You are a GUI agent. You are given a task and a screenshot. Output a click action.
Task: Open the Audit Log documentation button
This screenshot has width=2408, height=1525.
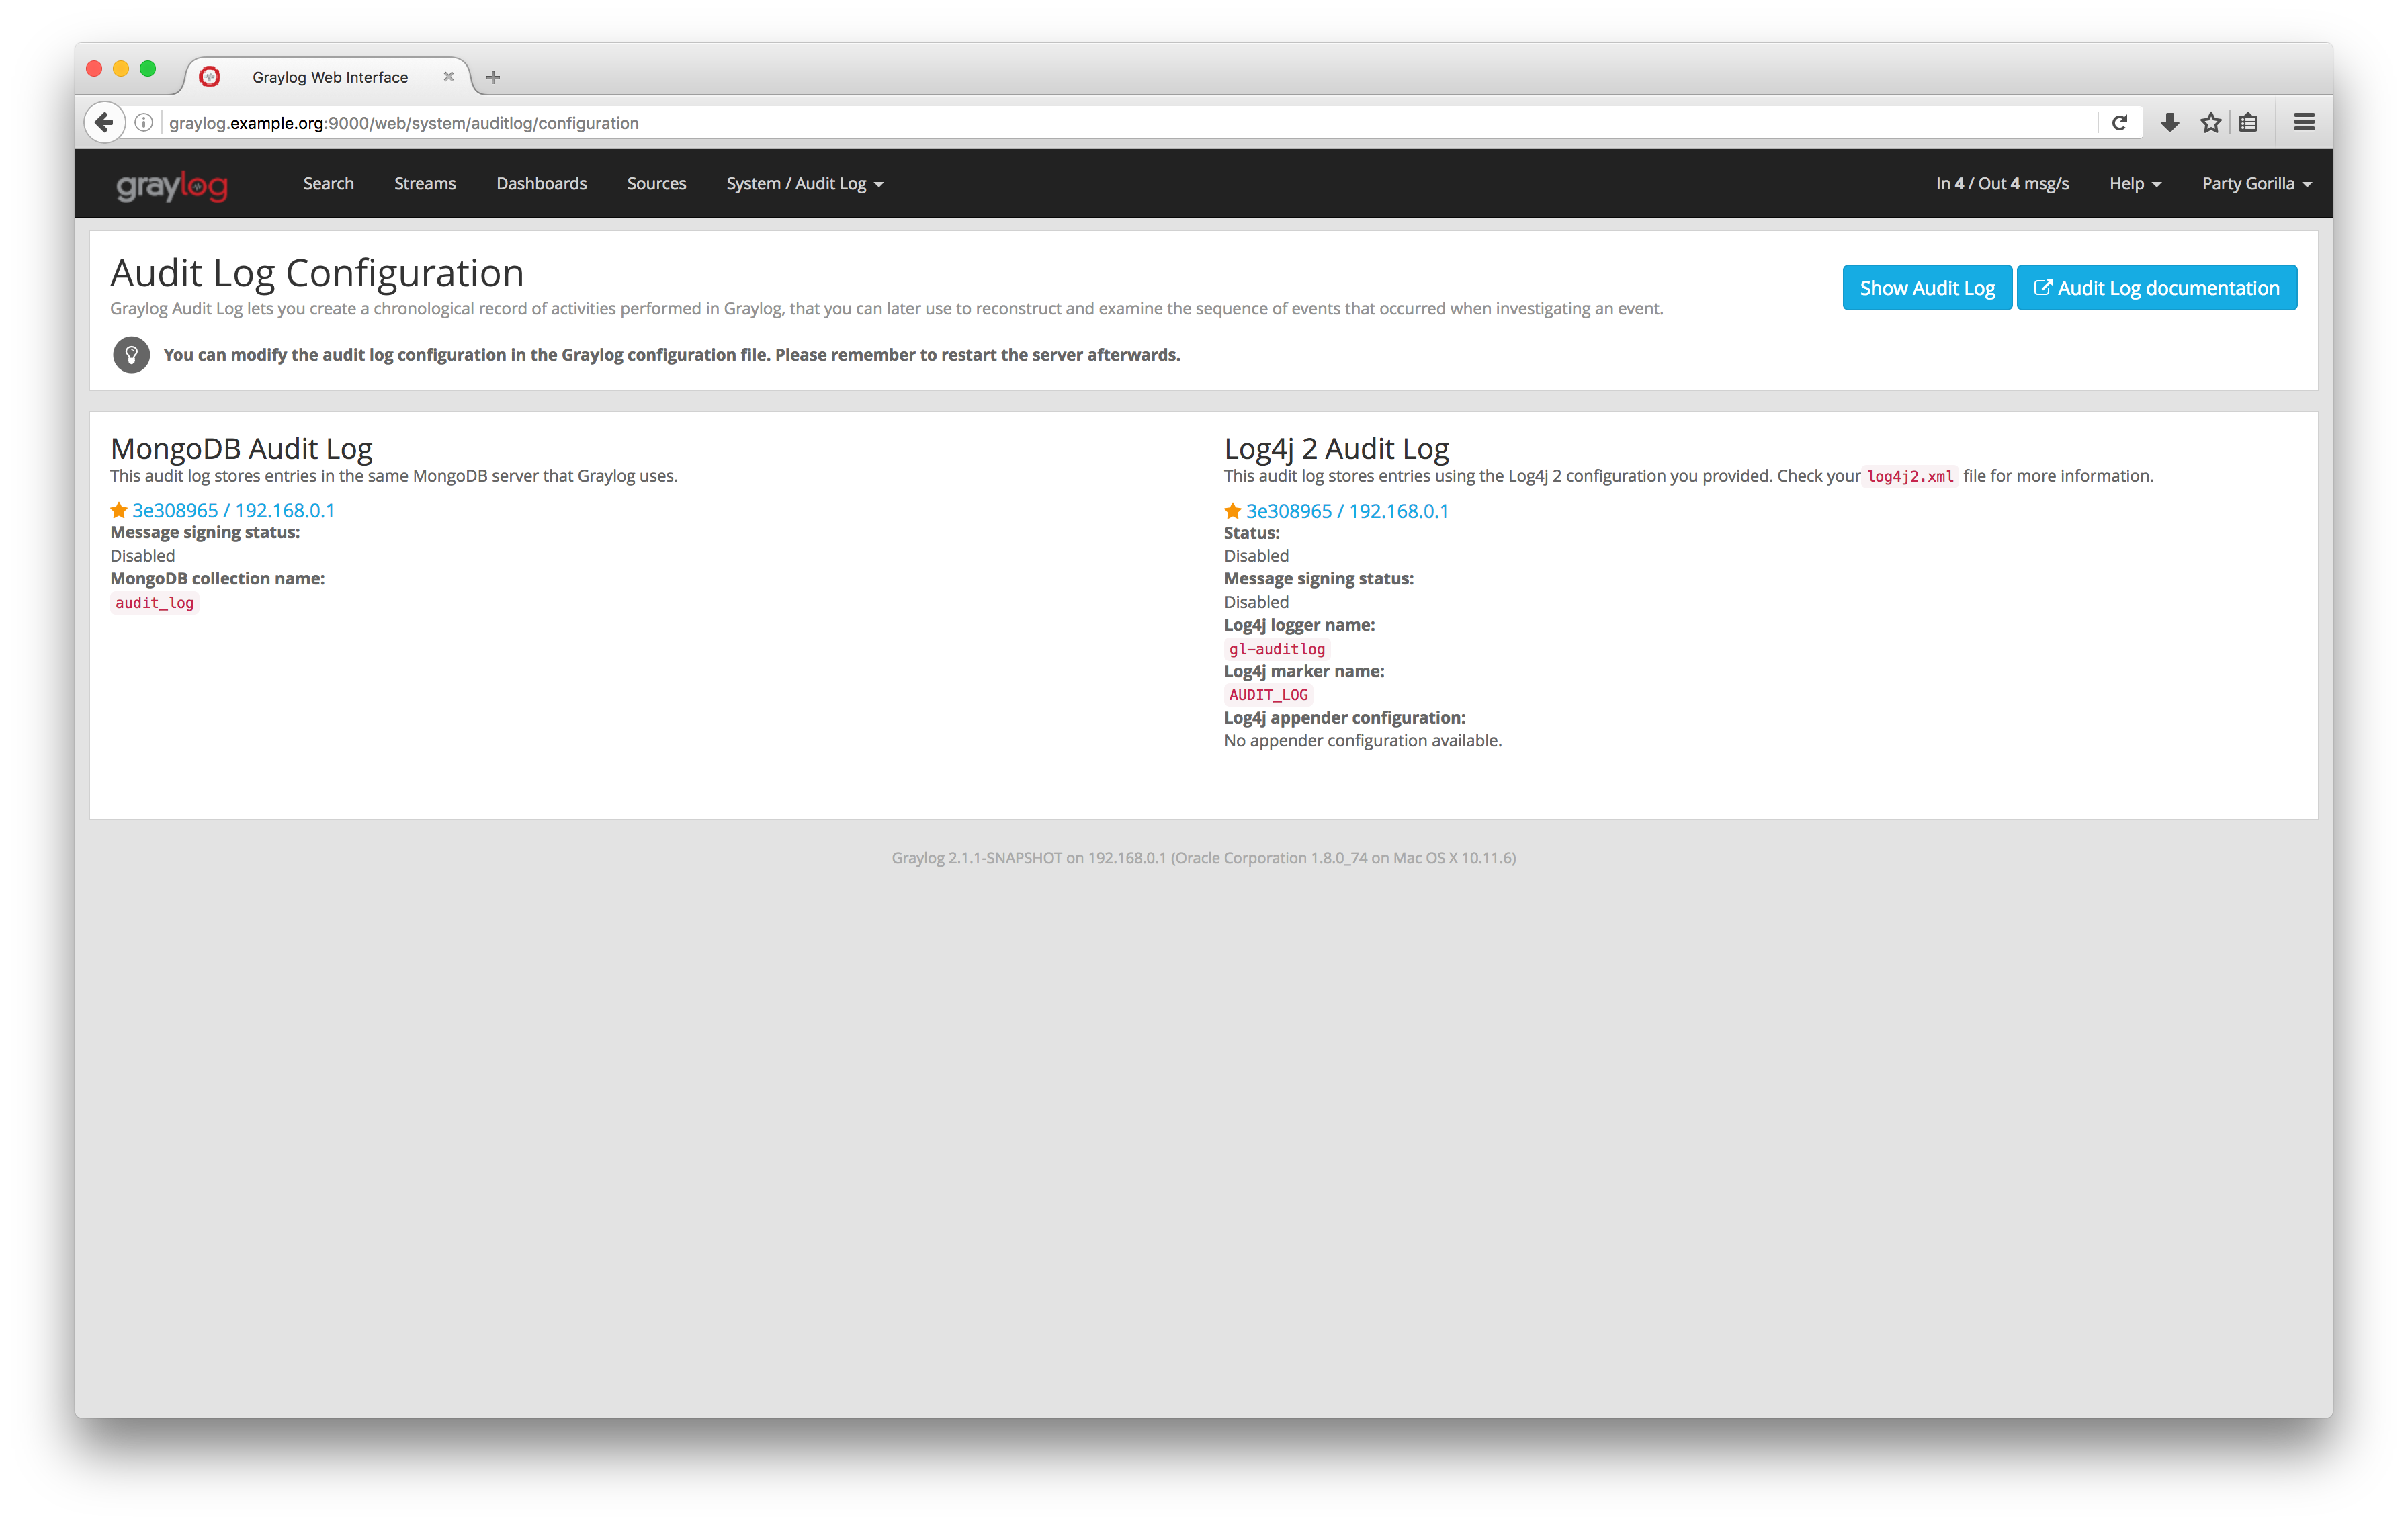pyautogui.click(x=2157, y=288)
